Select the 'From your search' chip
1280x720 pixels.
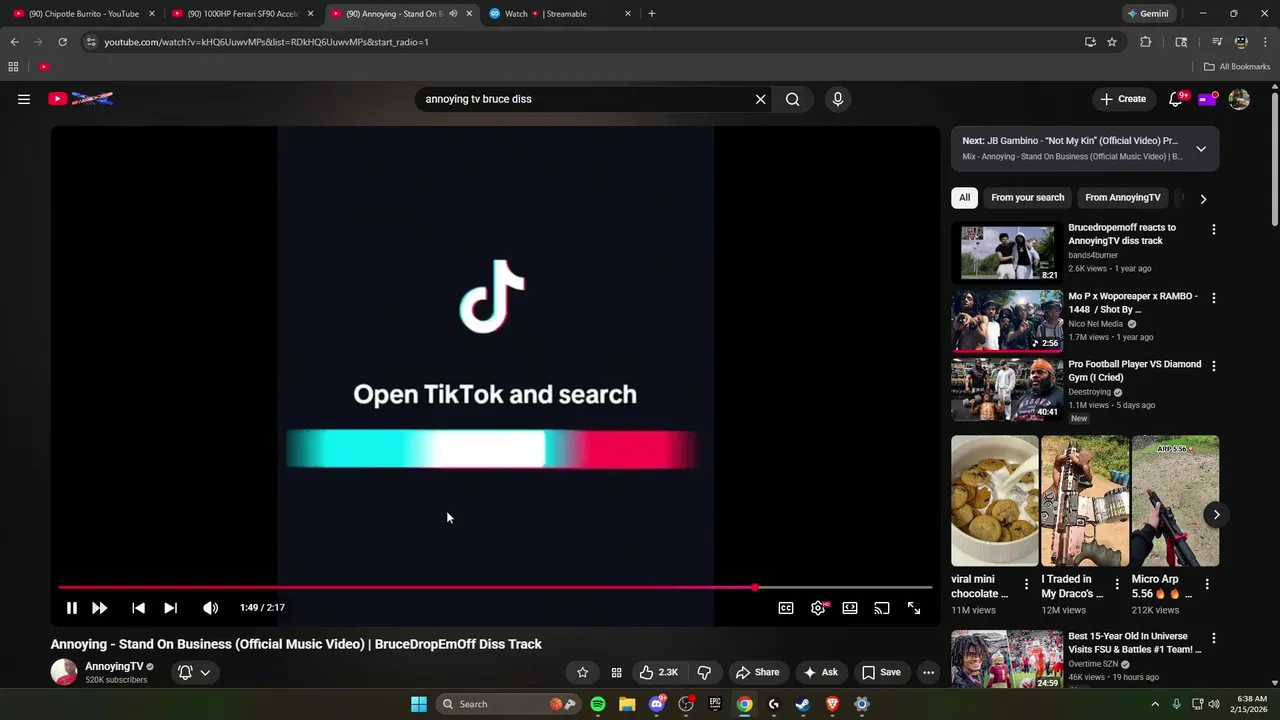(x=1027, y=198)
